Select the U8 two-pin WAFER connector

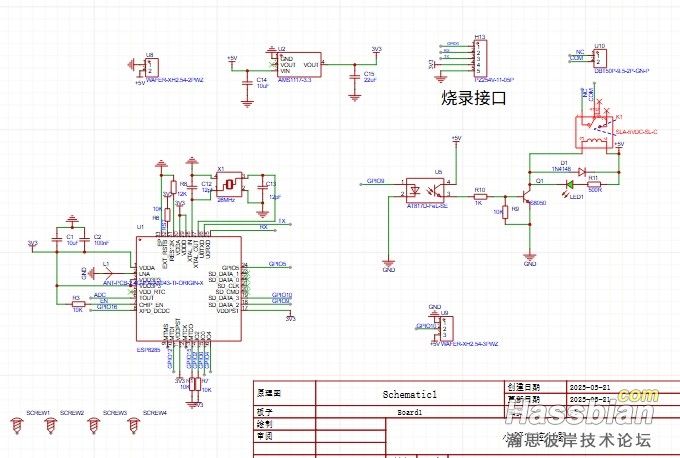(x=151, y=68)
